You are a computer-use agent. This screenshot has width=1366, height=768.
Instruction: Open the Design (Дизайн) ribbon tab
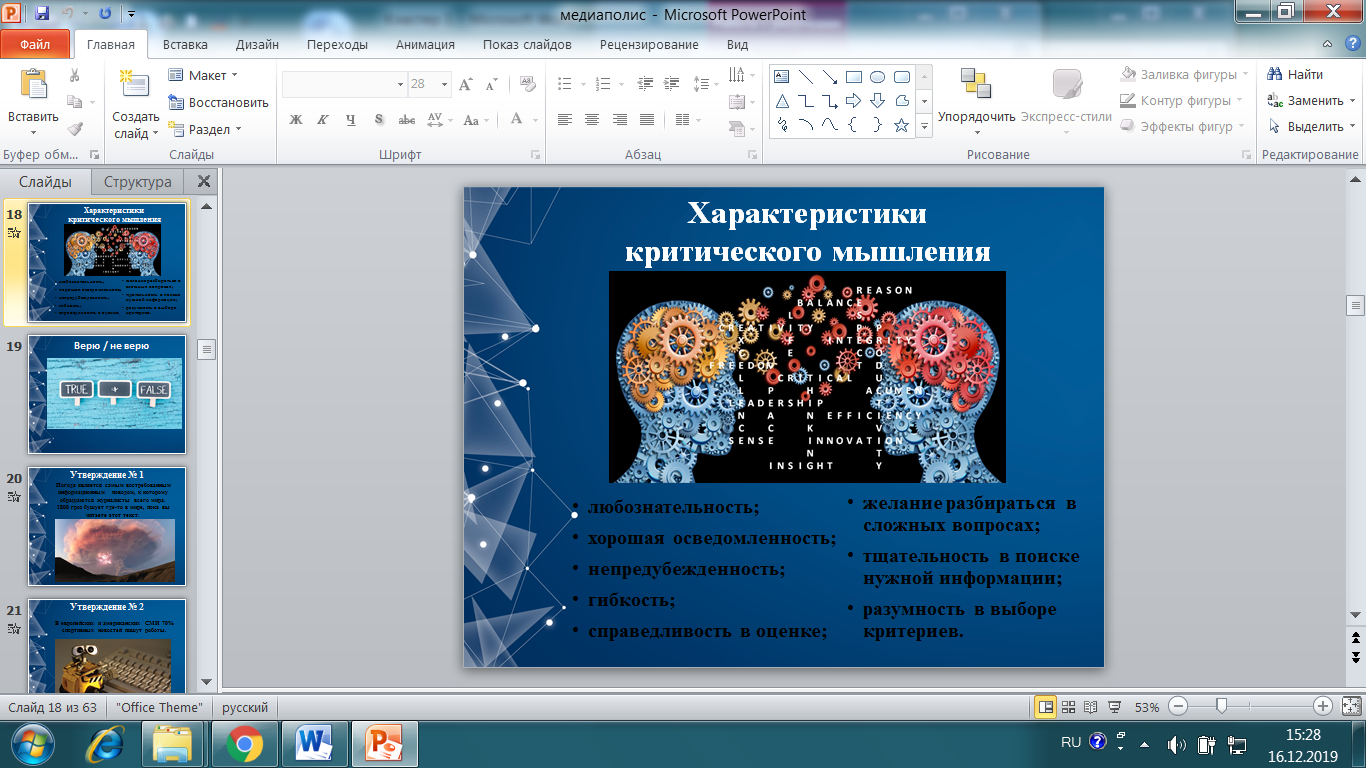click(257, 44)
